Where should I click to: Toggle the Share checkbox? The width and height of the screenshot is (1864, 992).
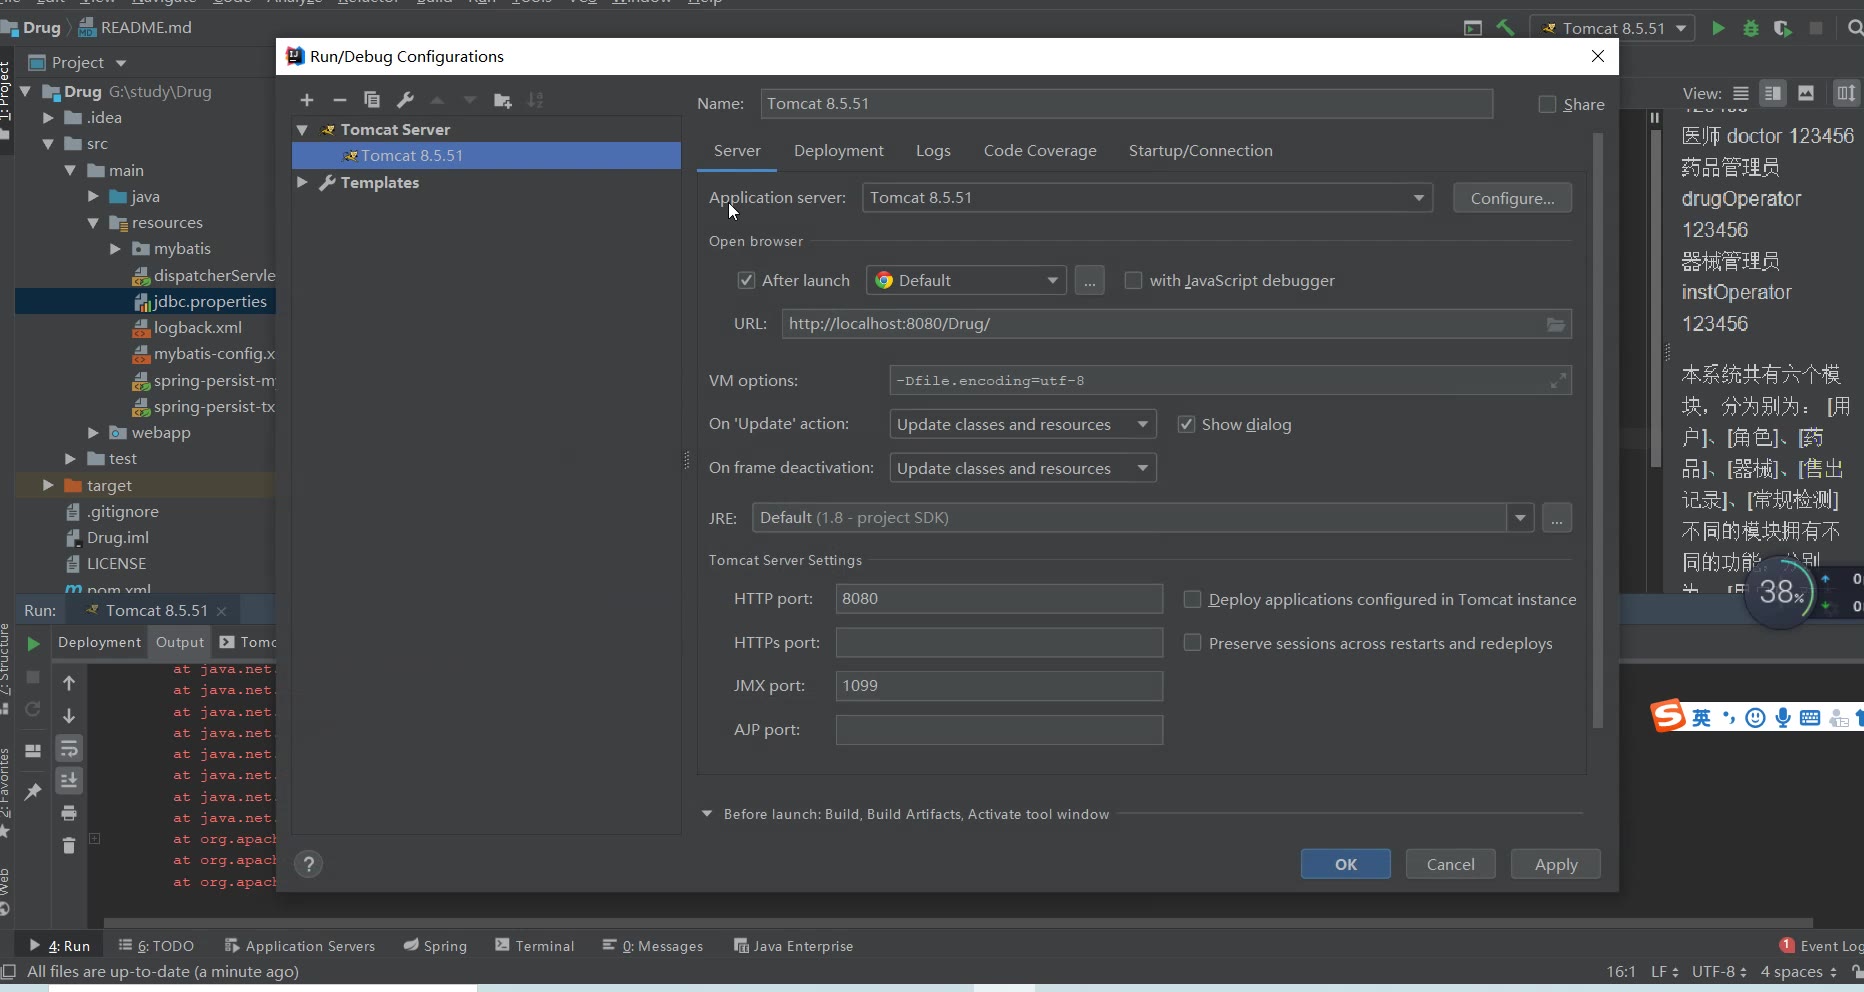1547,104
